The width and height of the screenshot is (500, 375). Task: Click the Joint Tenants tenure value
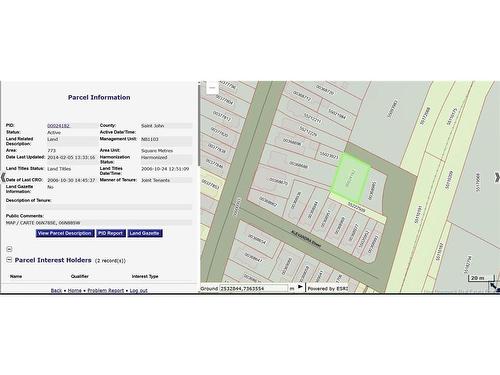[x=155, y=180]
